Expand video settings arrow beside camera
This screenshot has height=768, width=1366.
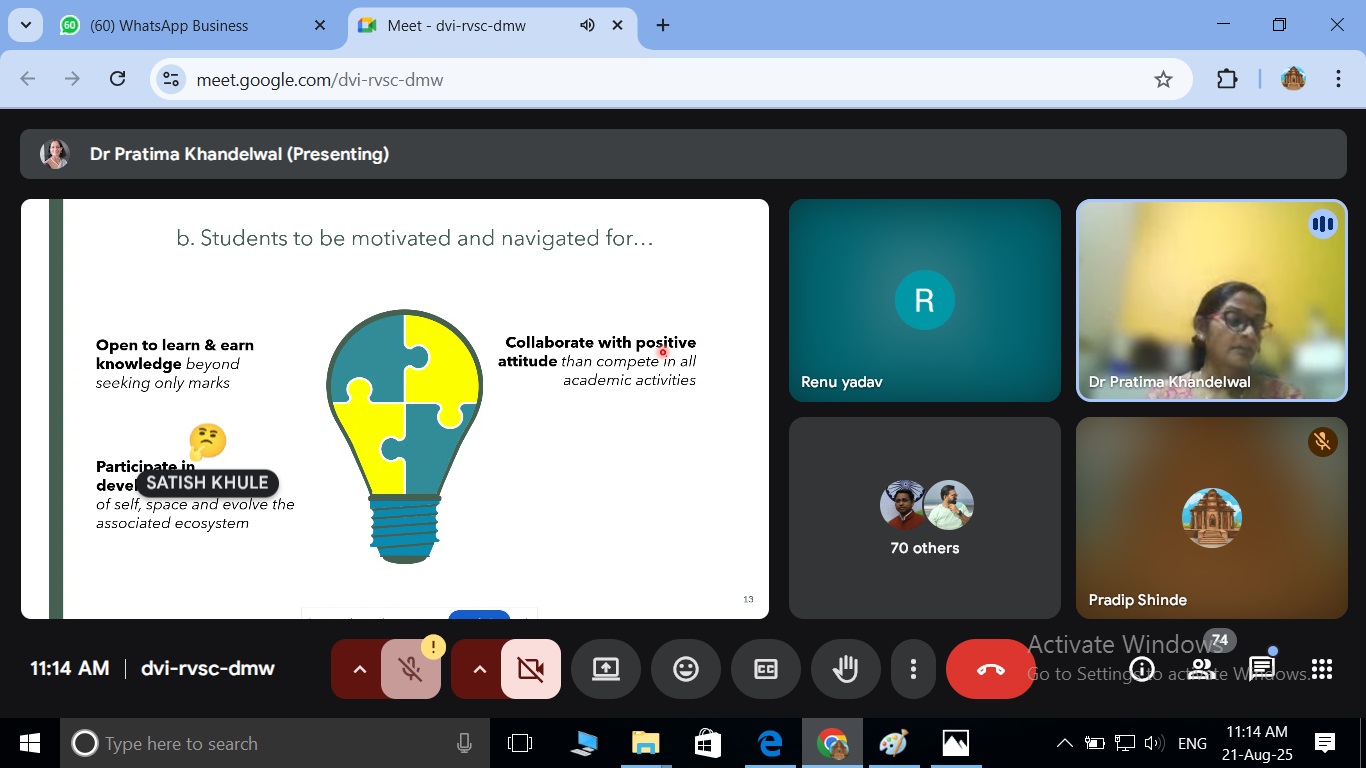[479, 669]
